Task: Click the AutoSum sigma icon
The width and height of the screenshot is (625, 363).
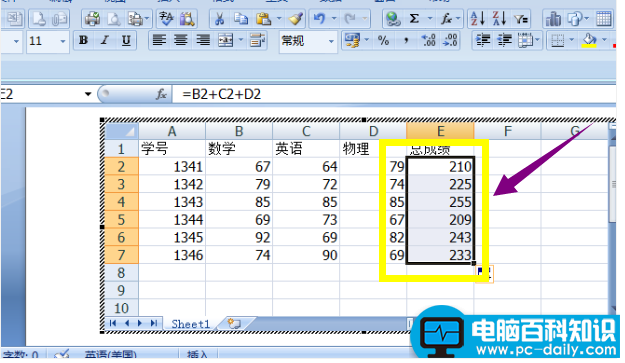Action: [x=415, y=18]
